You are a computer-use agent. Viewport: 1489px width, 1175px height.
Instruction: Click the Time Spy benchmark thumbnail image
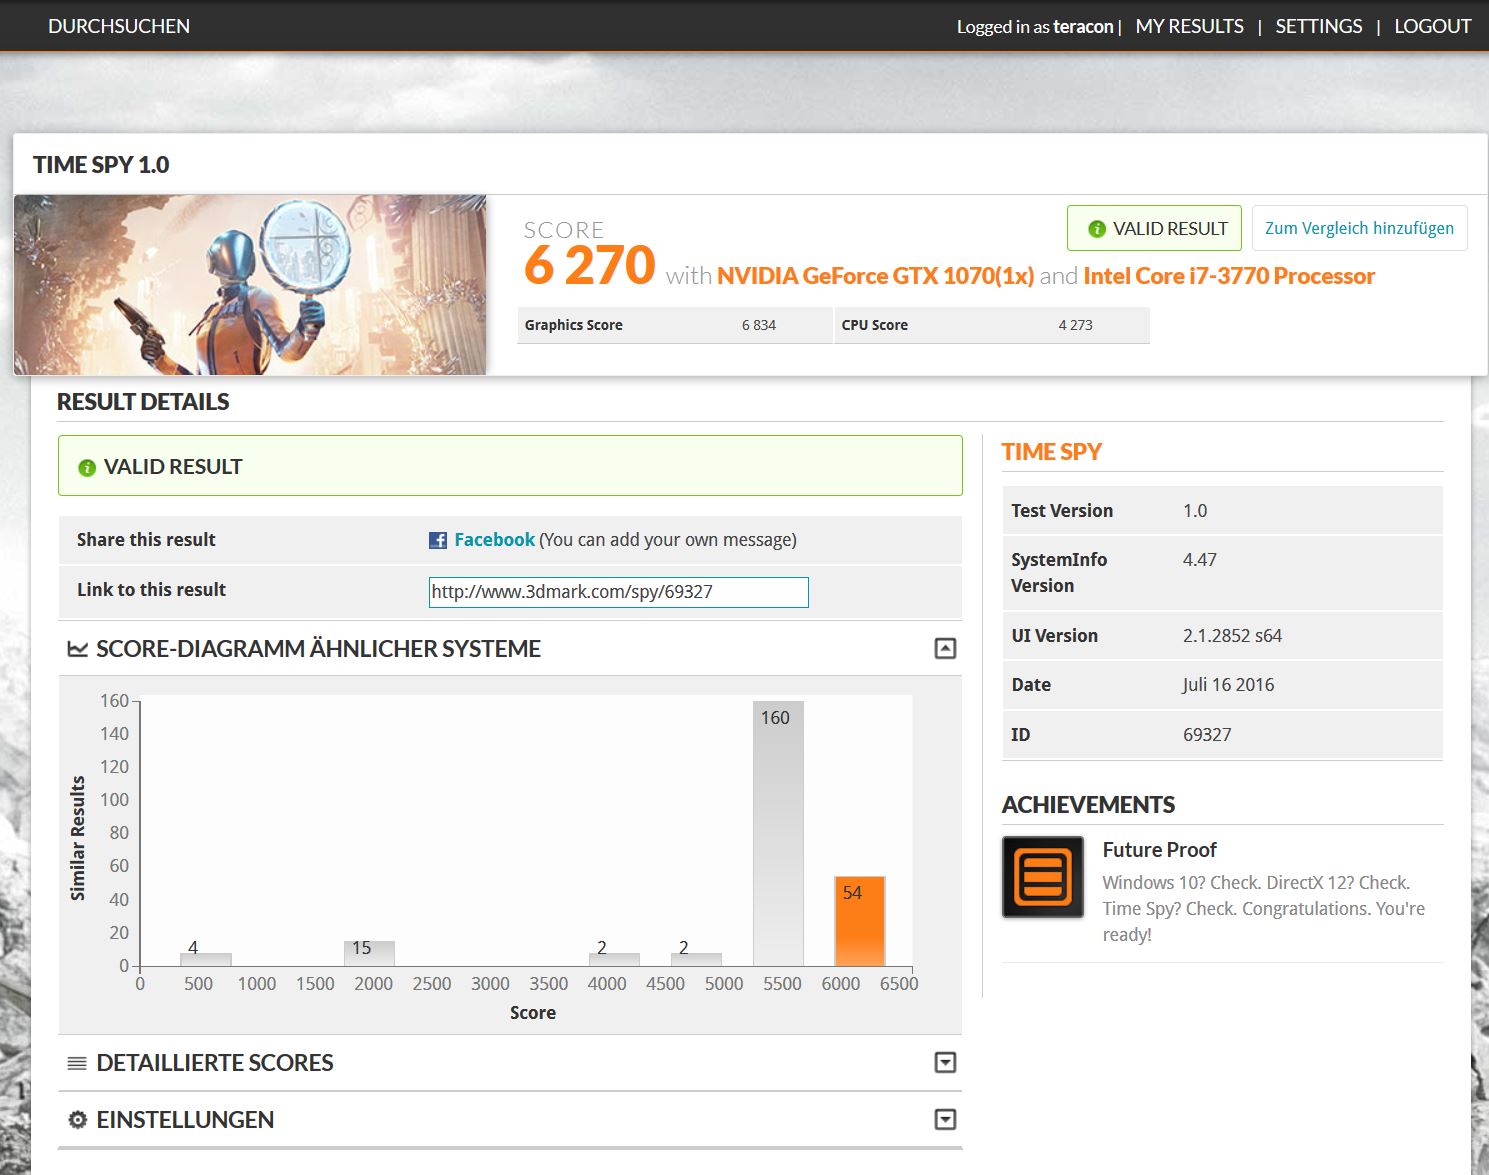(250, 285)
